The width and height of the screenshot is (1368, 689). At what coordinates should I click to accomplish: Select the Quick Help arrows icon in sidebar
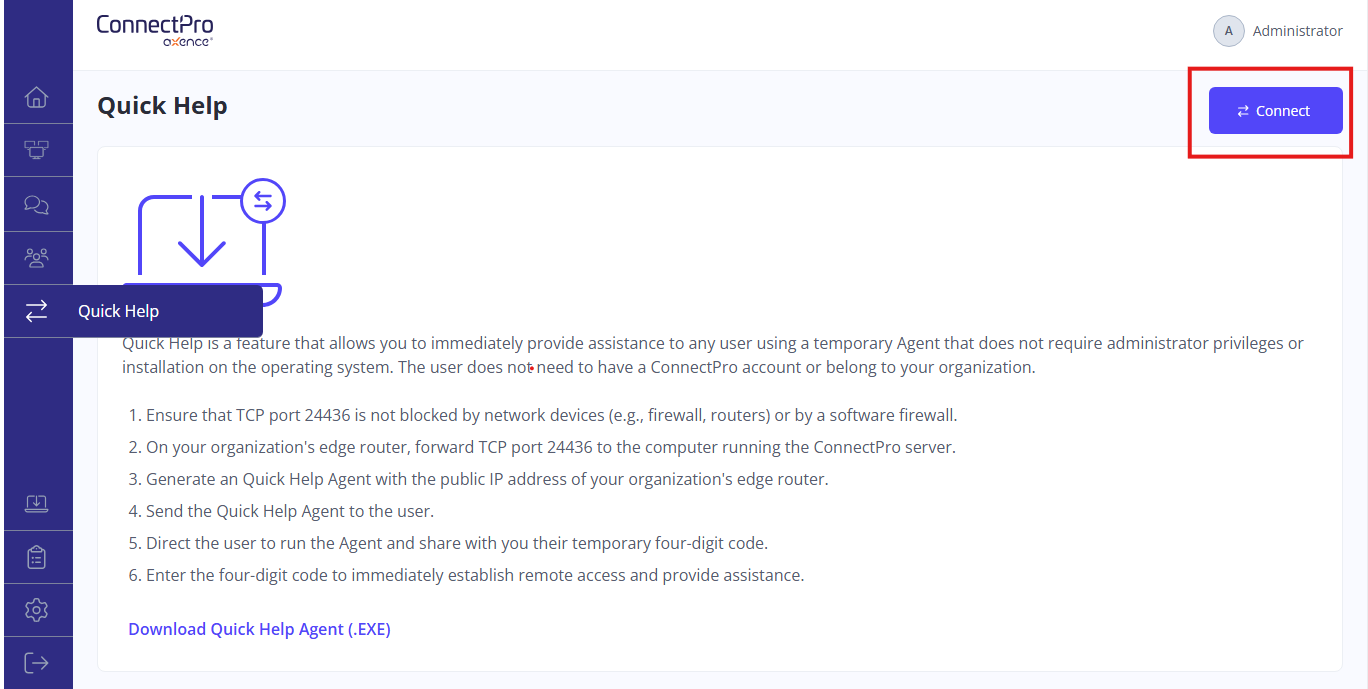click(x=36, y=311)
